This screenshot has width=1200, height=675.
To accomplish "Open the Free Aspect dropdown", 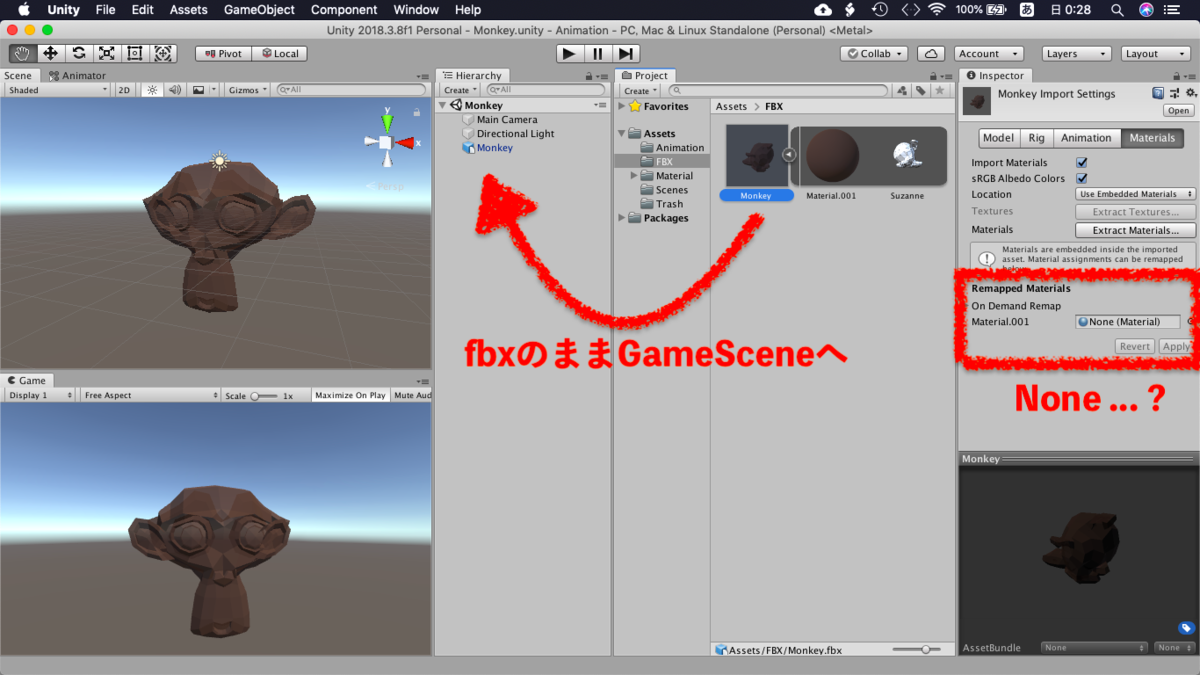I will (x=150, y=395).
